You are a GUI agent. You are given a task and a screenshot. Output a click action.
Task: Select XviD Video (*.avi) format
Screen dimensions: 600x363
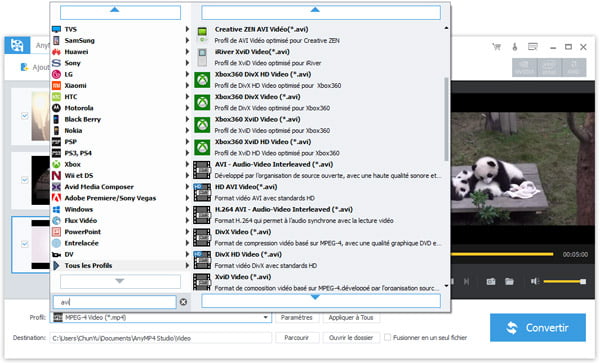tap(318, 282)
